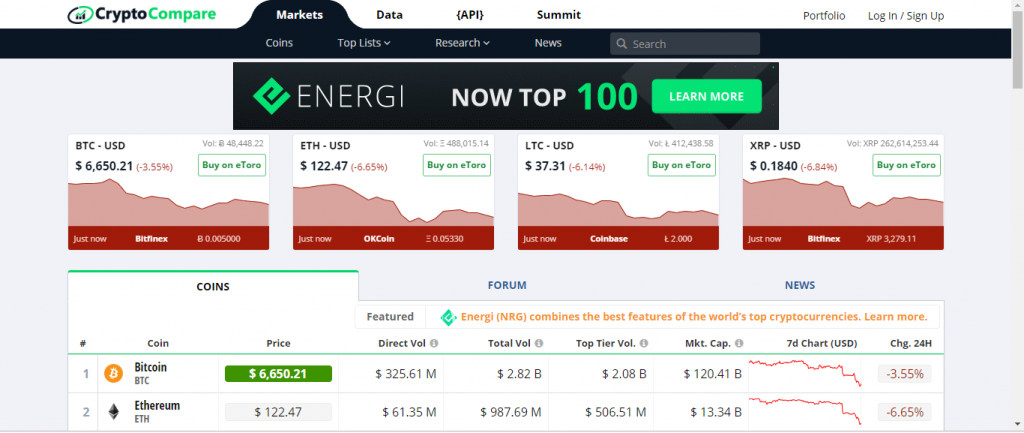Click Bitcoin market cap $ 120.41 B
This screenshot has width=1024, height=433.
713,374
